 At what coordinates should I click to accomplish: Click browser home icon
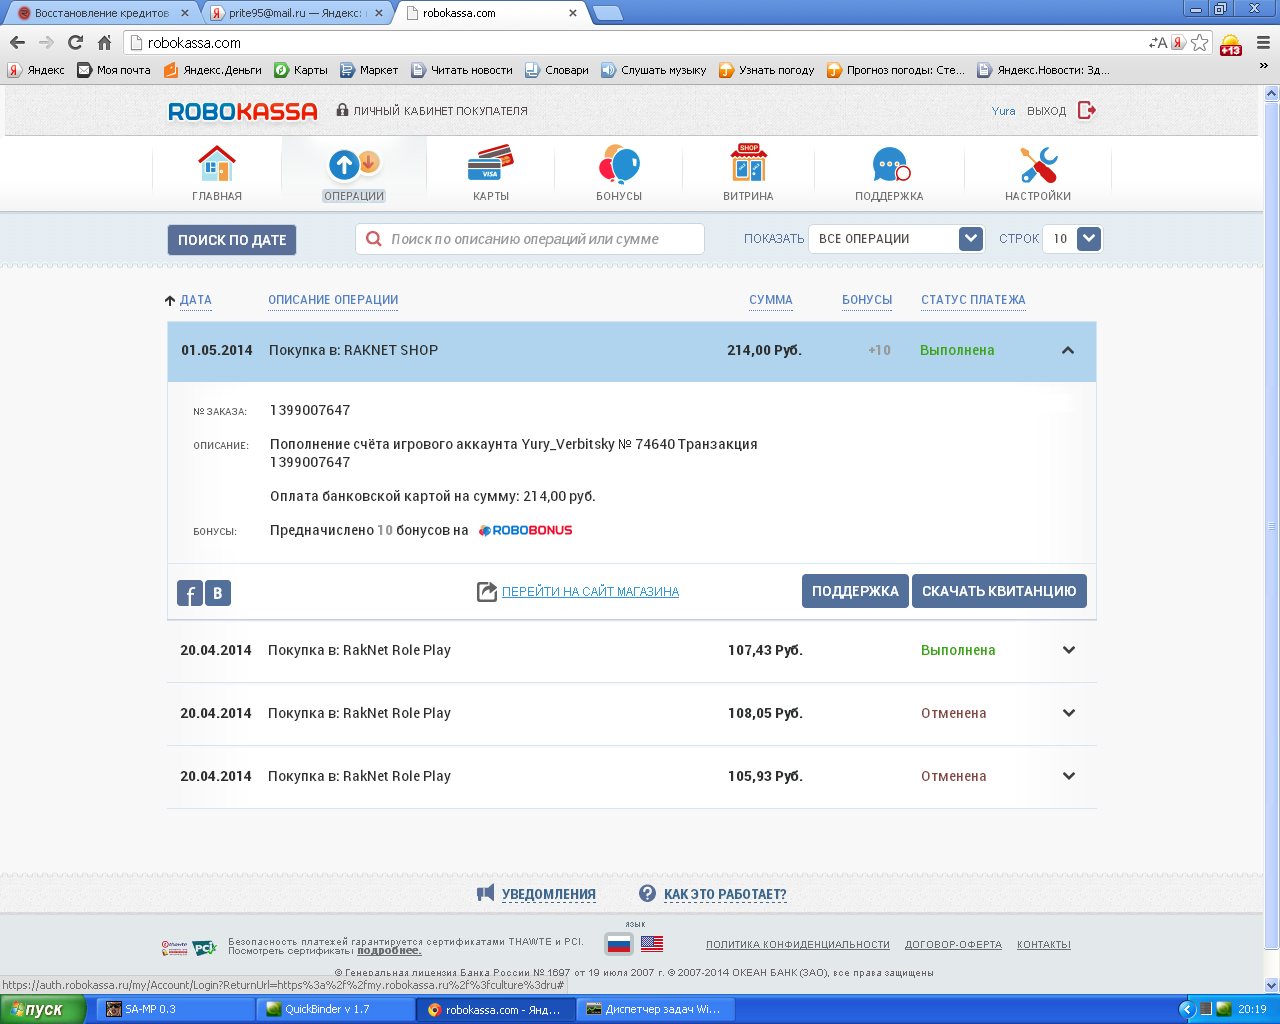point(104,42)
